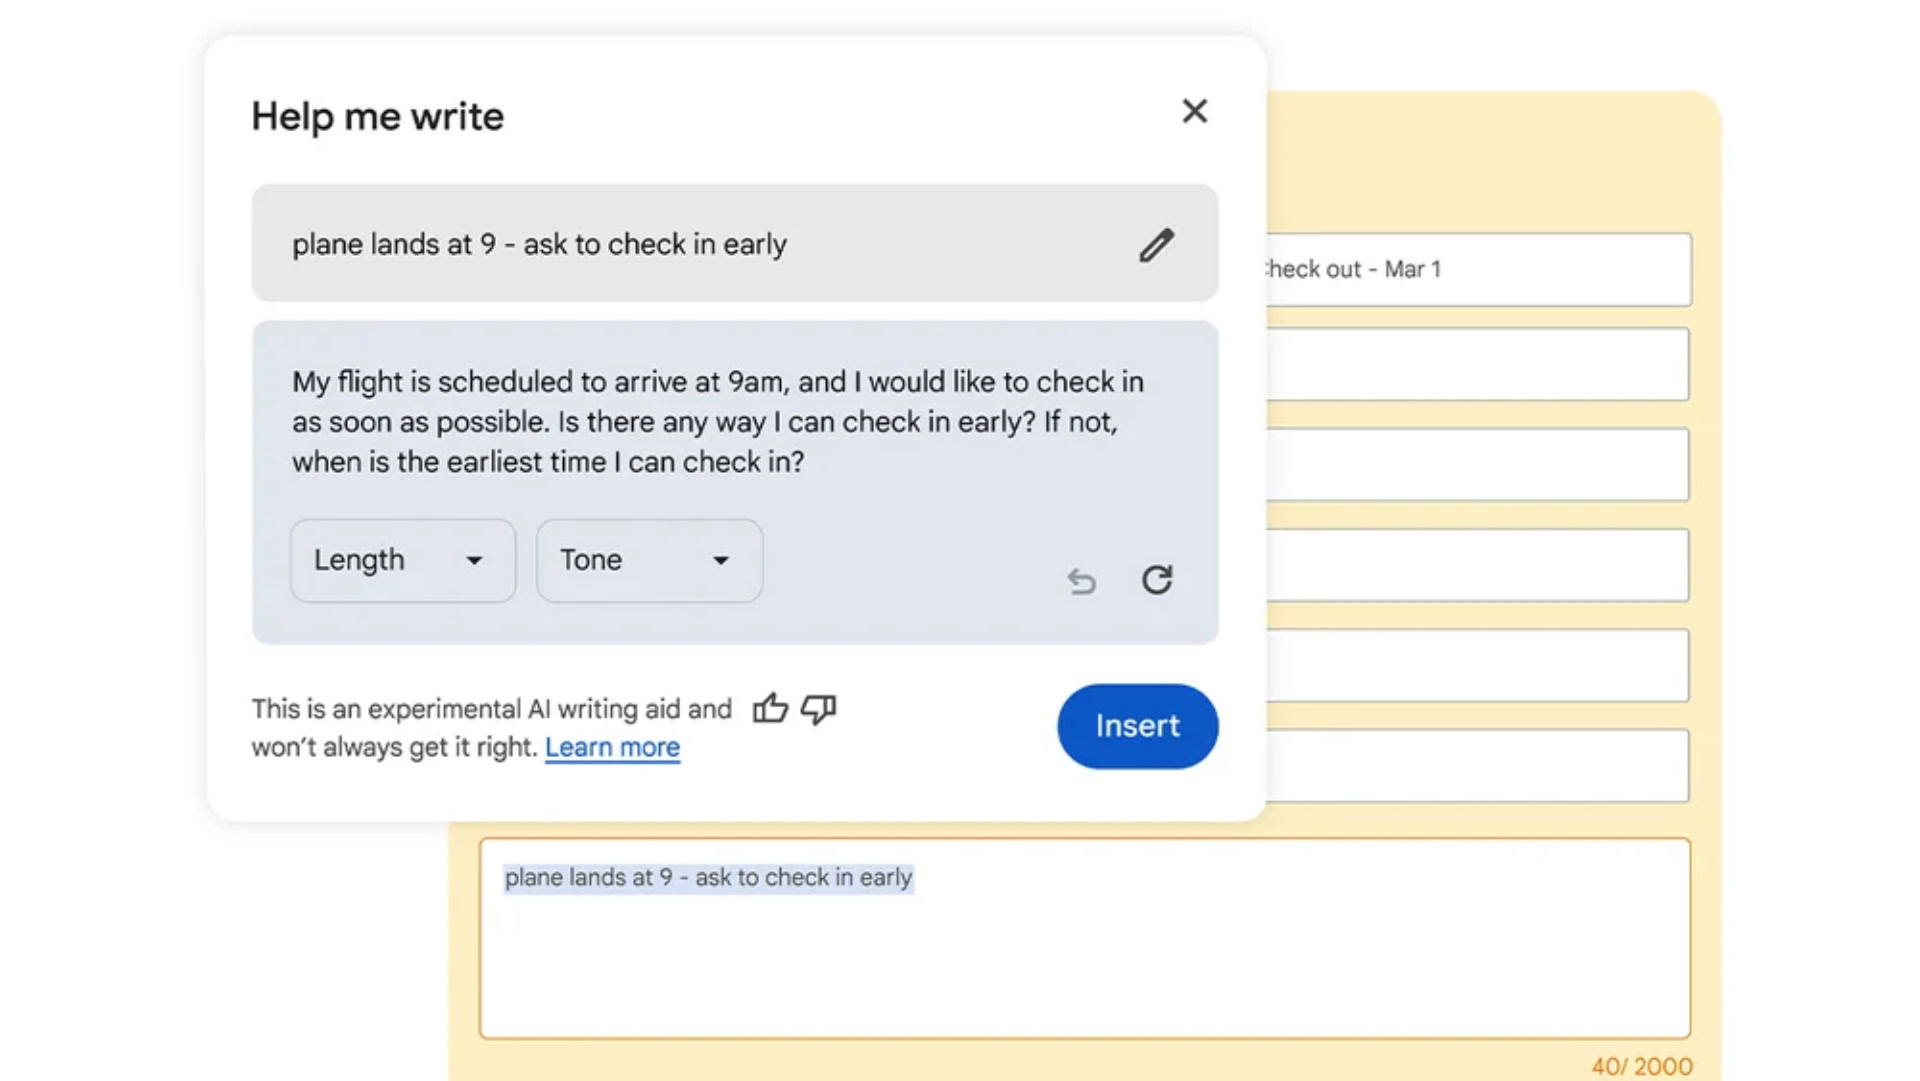The height and width of the screenshot is (1081, 1920).
Task: Follow the Learn more link
Action: coord(612,747)
